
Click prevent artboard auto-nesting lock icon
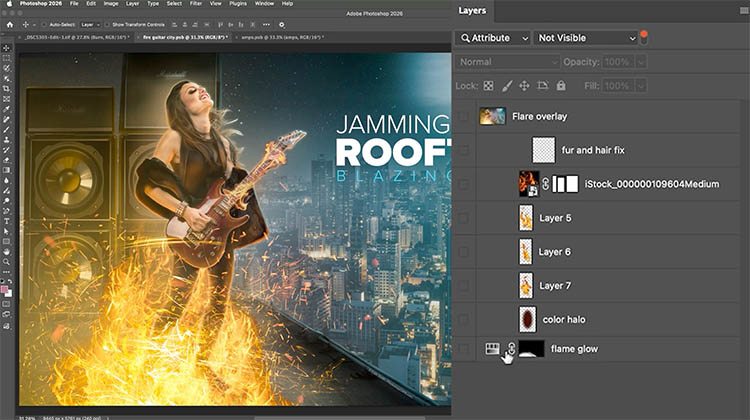coord(543,87)
